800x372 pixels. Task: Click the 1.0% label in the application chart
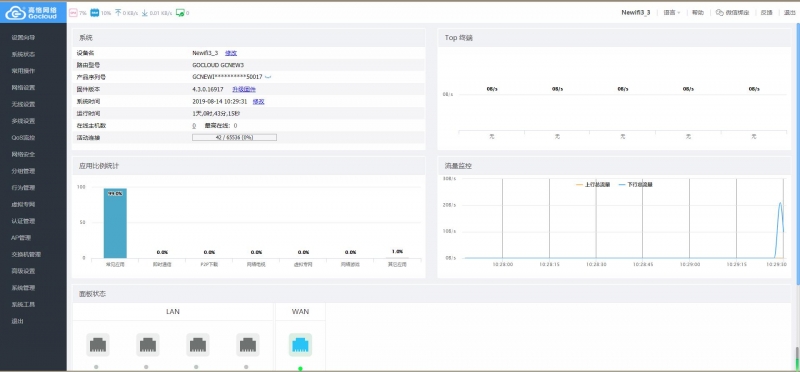397,252
